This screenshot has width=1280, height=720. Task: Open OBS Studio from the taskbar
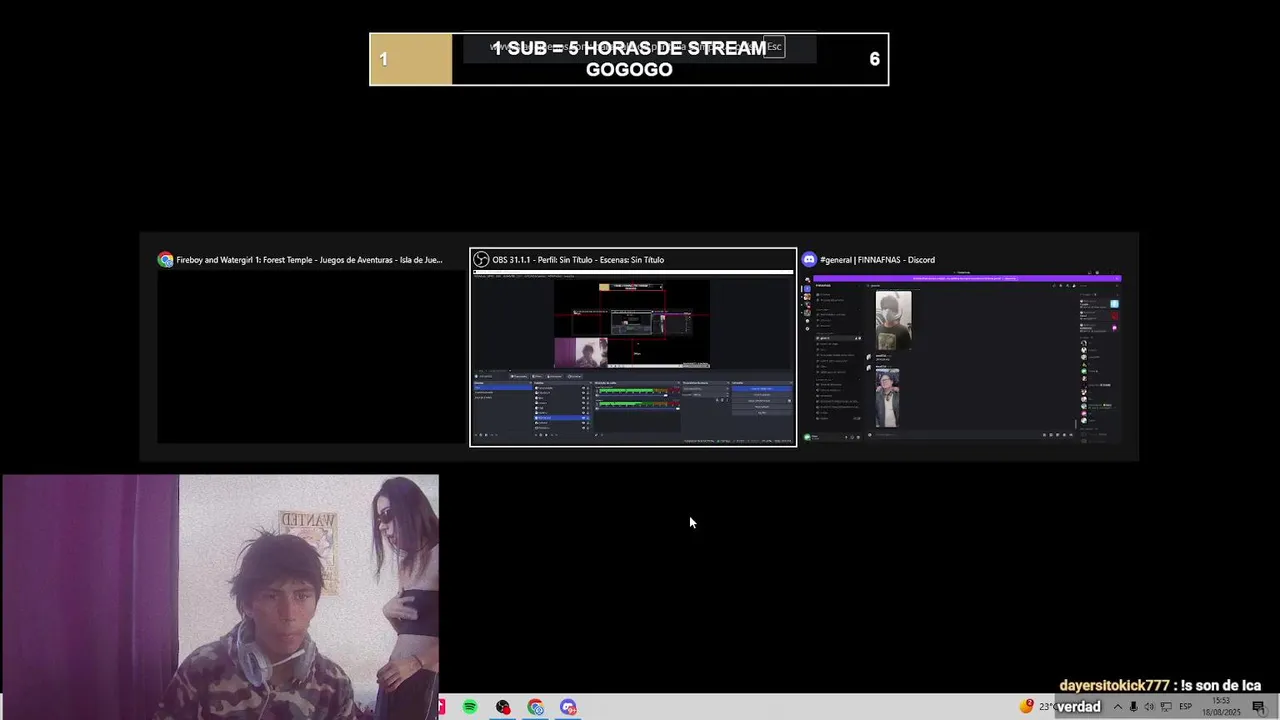tap(503, 707)
